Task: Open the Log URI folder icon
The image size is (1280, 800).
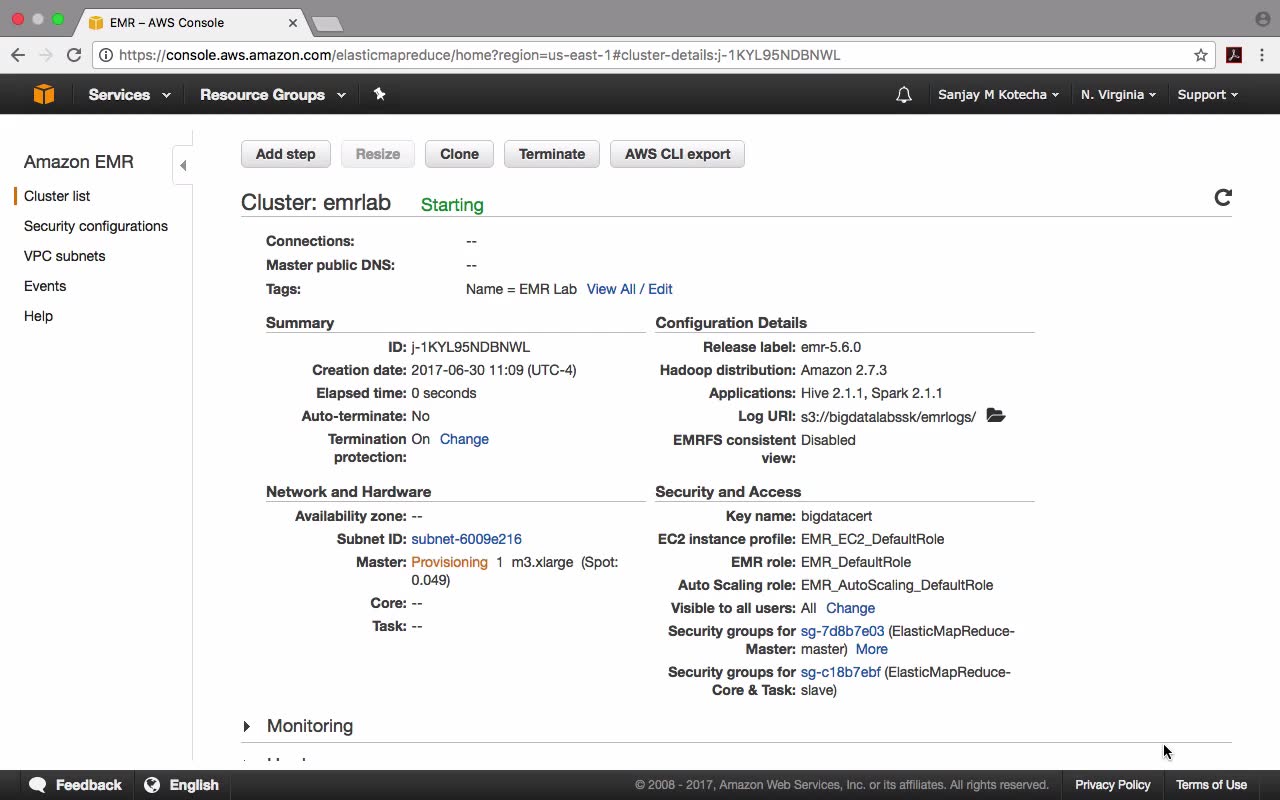Action: (995, 415)
